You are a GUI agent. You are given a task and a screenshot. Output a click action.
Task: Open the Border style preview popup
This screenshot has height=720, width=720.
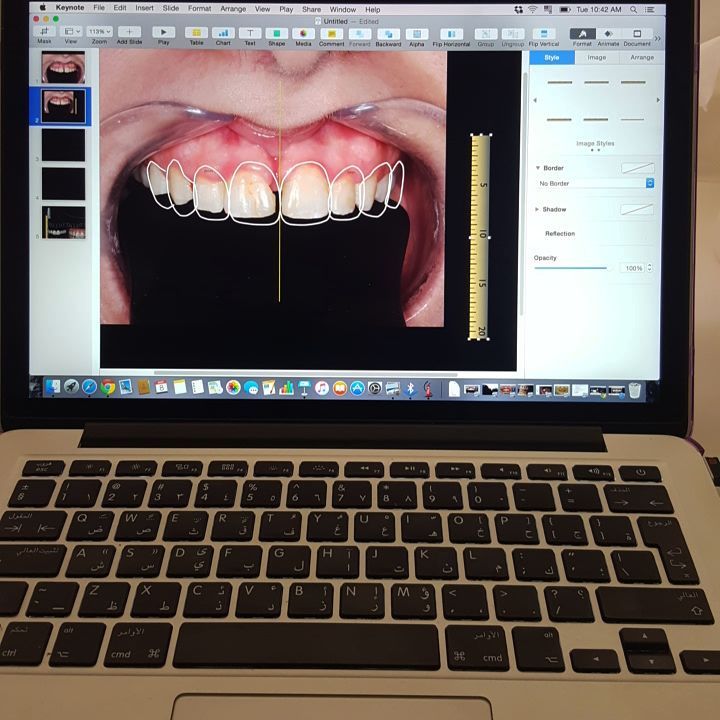click(638, 168)
